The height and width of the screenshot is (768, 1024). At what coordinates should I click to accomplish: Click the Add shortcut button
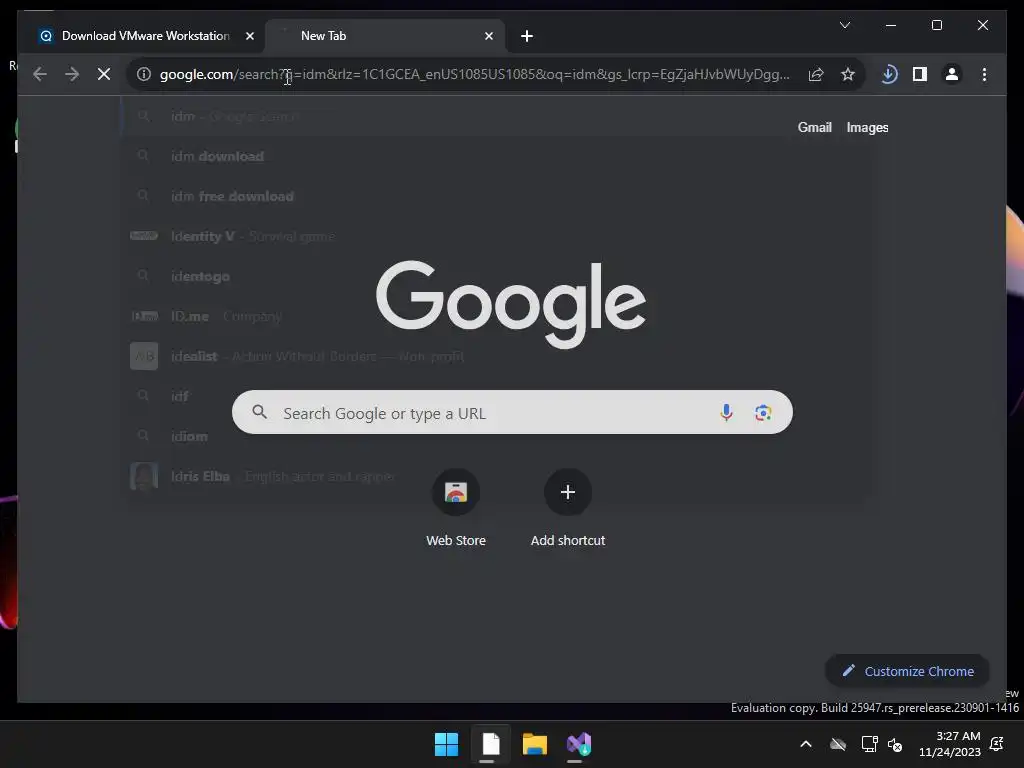coord(568,507)
